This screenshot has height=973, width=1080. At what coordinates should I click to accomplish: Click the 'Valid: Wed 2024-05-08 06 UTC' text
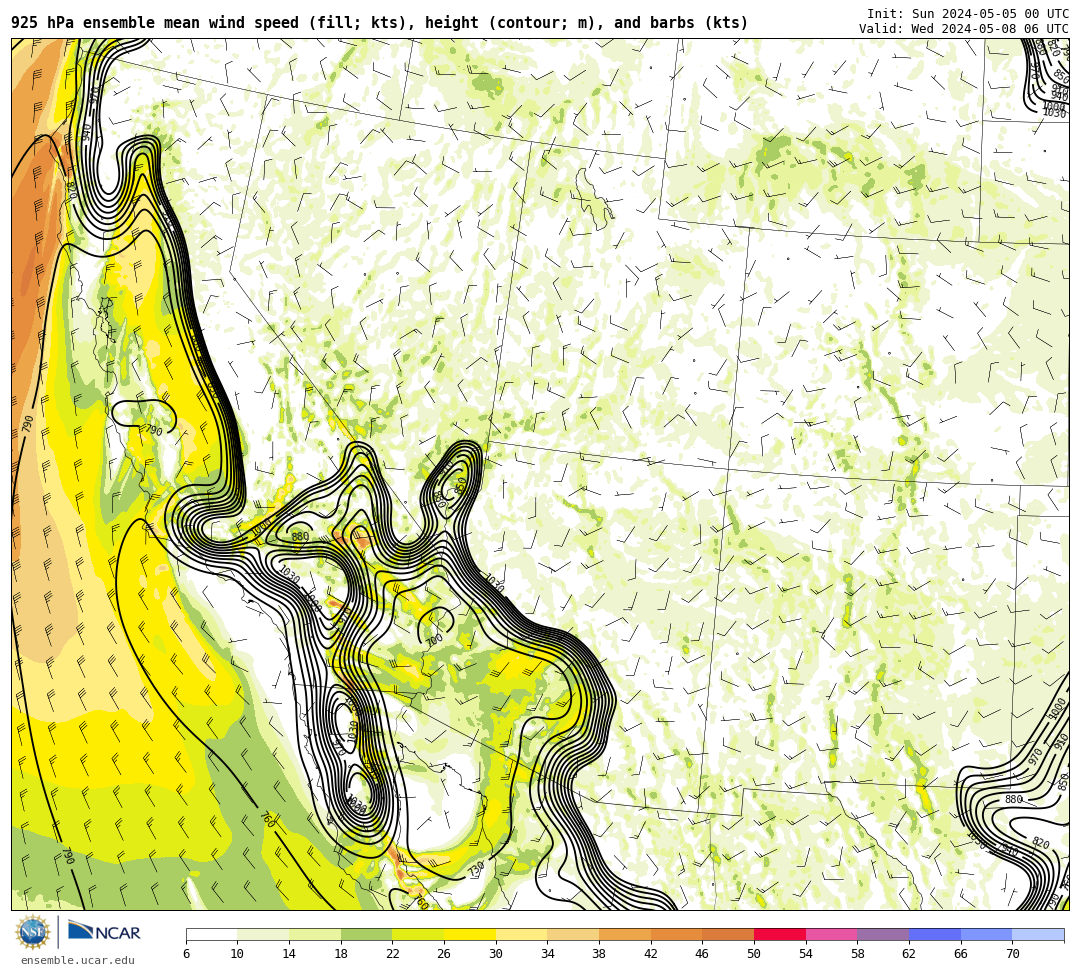(964, 28)
